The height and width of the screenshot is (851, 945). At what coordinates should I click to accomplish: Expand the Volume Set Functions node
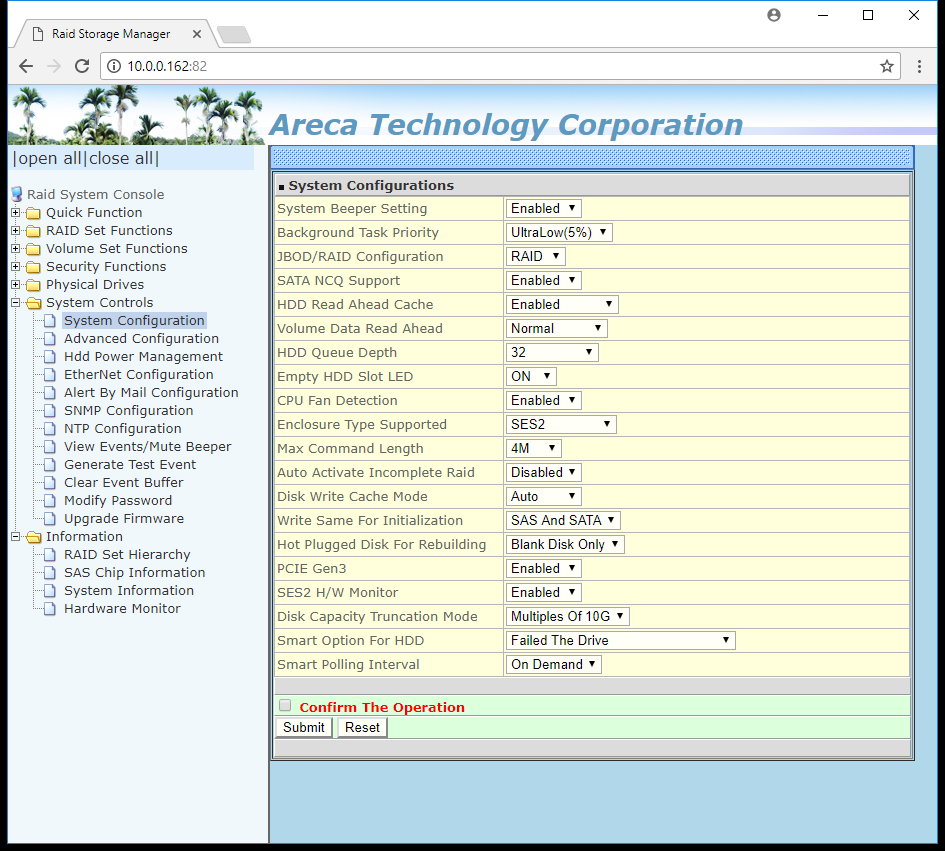16,248
